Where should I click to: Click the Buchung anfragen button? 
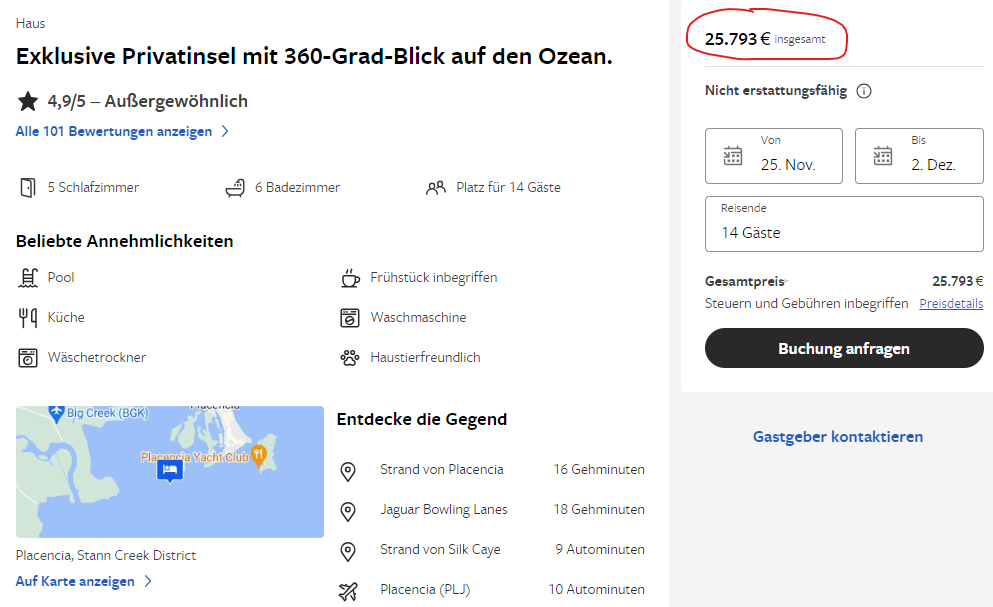[844, 349]
